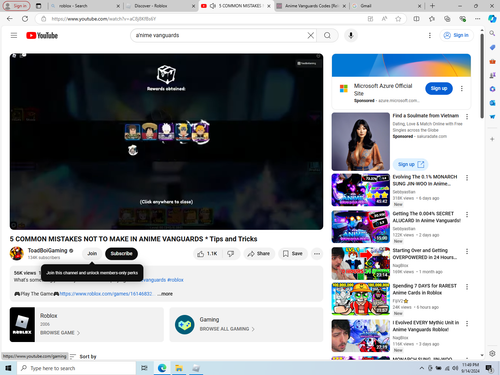Show hidden system tray icons
500x375 pixels.
422,368
